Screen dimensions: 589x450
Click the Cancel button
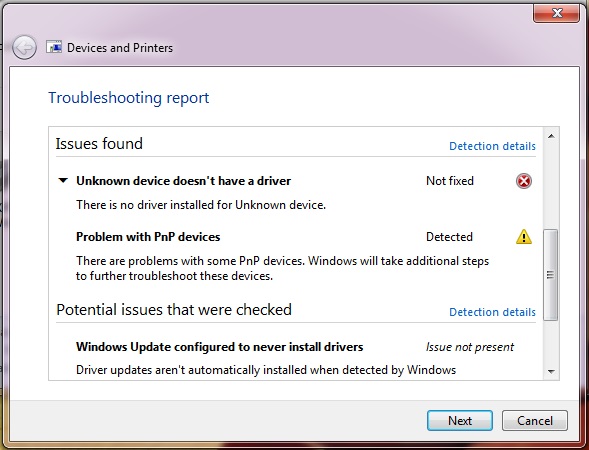coord(535,420)
